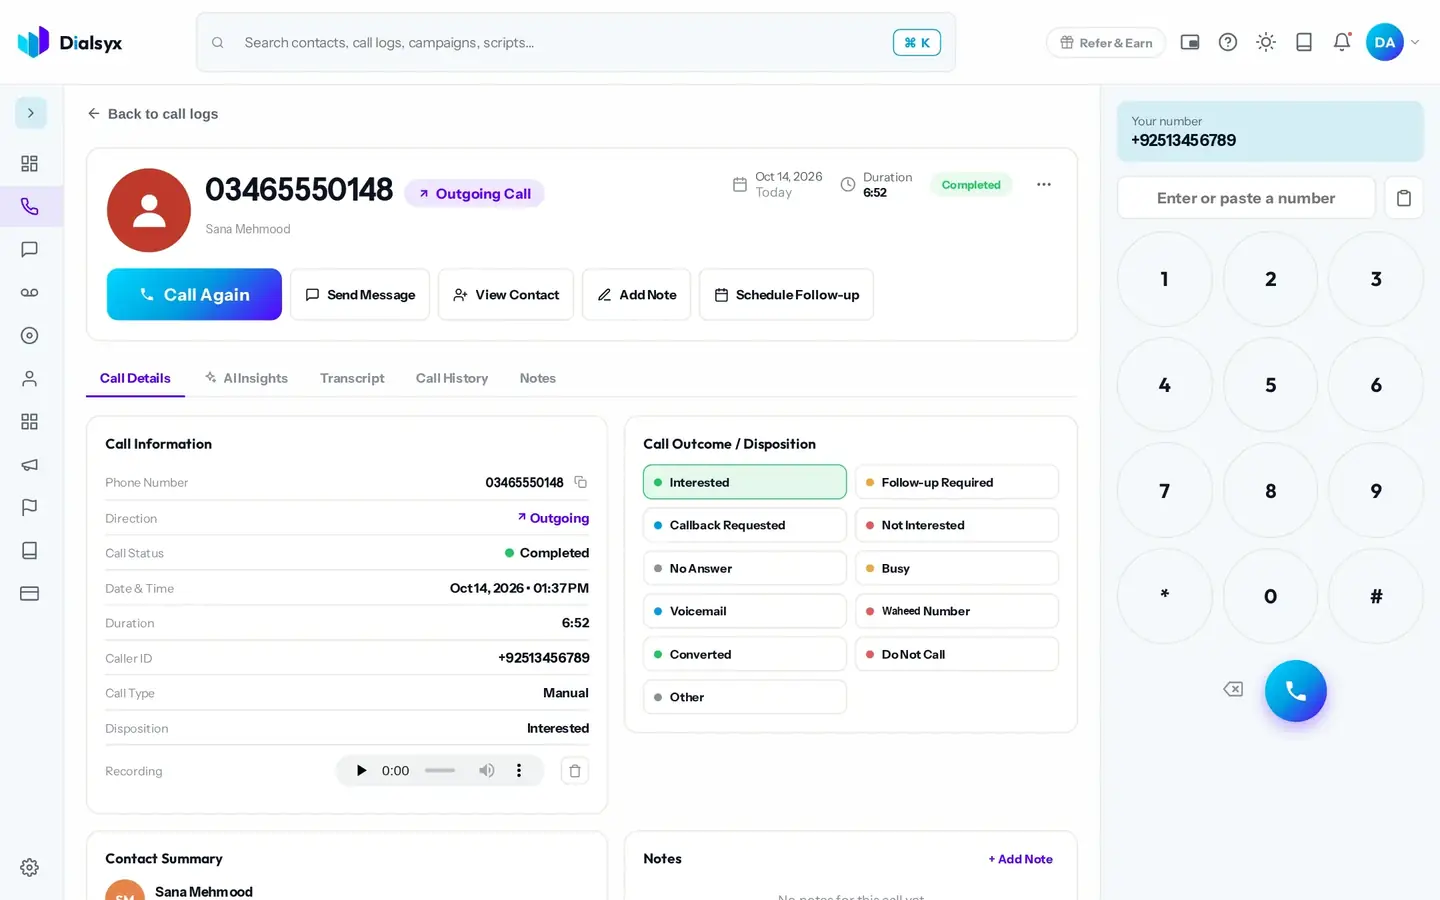Open the call more options menu
Image resolution: width=1440 pixels, height=900 pixels.
click(x=1044, y=184)
